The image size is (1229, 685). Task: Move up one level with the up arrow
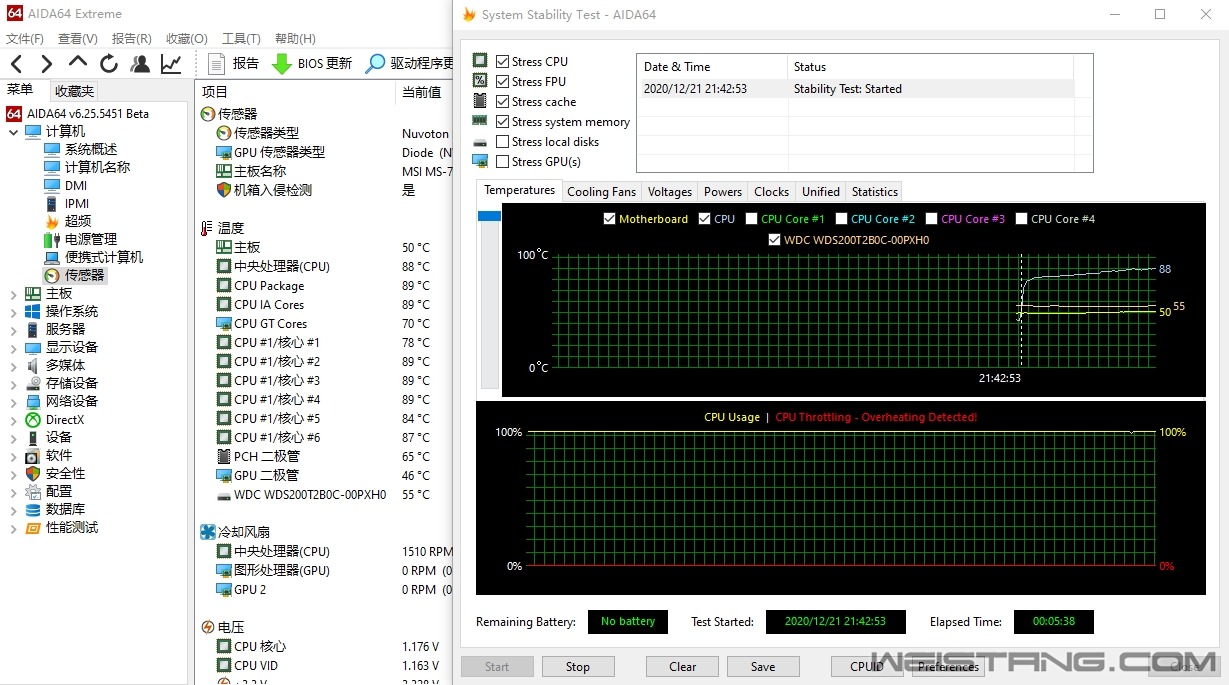78,64
